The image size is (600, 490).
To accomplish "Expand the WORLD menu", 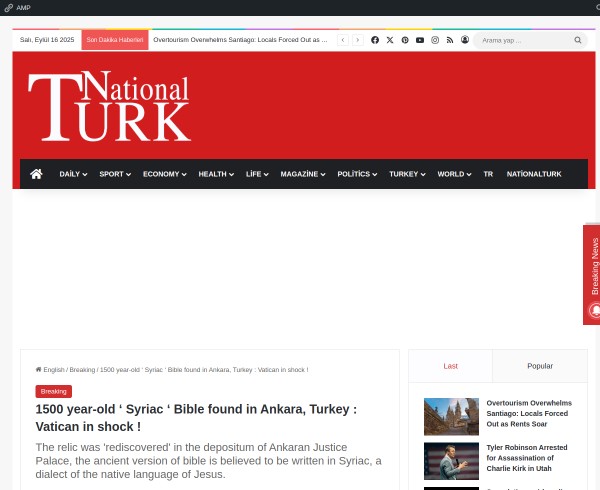I will pyautogui.click(x=454, y=174).
